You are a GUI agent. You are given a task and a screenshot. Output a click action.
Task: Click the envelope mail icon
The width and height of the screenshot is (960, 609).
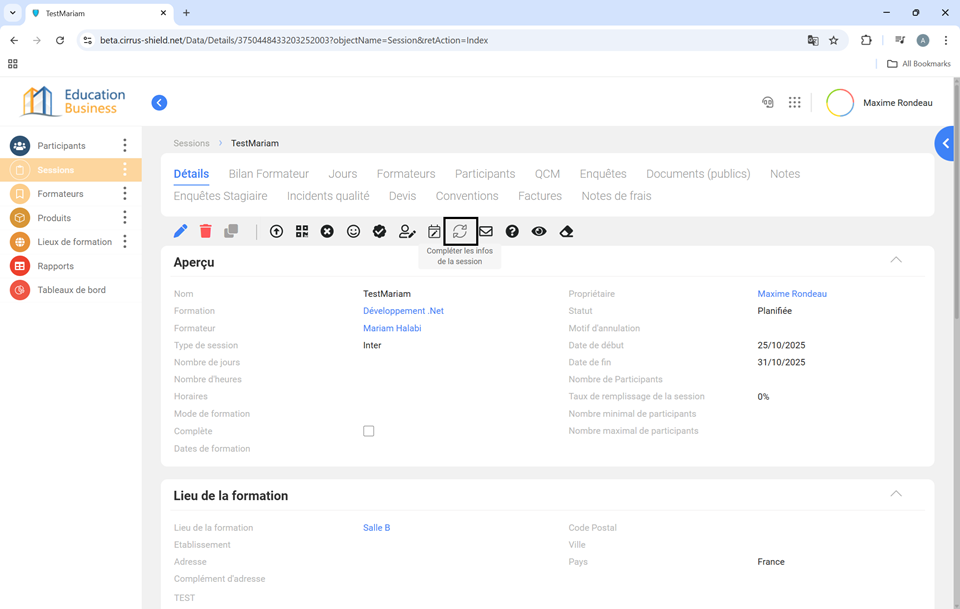click(x=486, y=231)
